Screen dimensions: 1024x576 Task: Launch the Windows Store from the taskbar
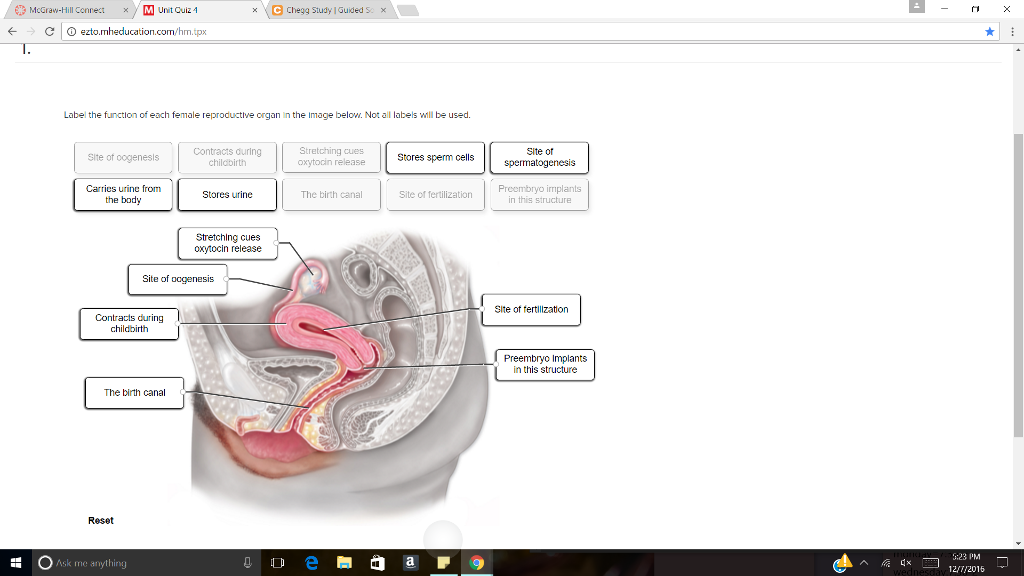(377, 562)
